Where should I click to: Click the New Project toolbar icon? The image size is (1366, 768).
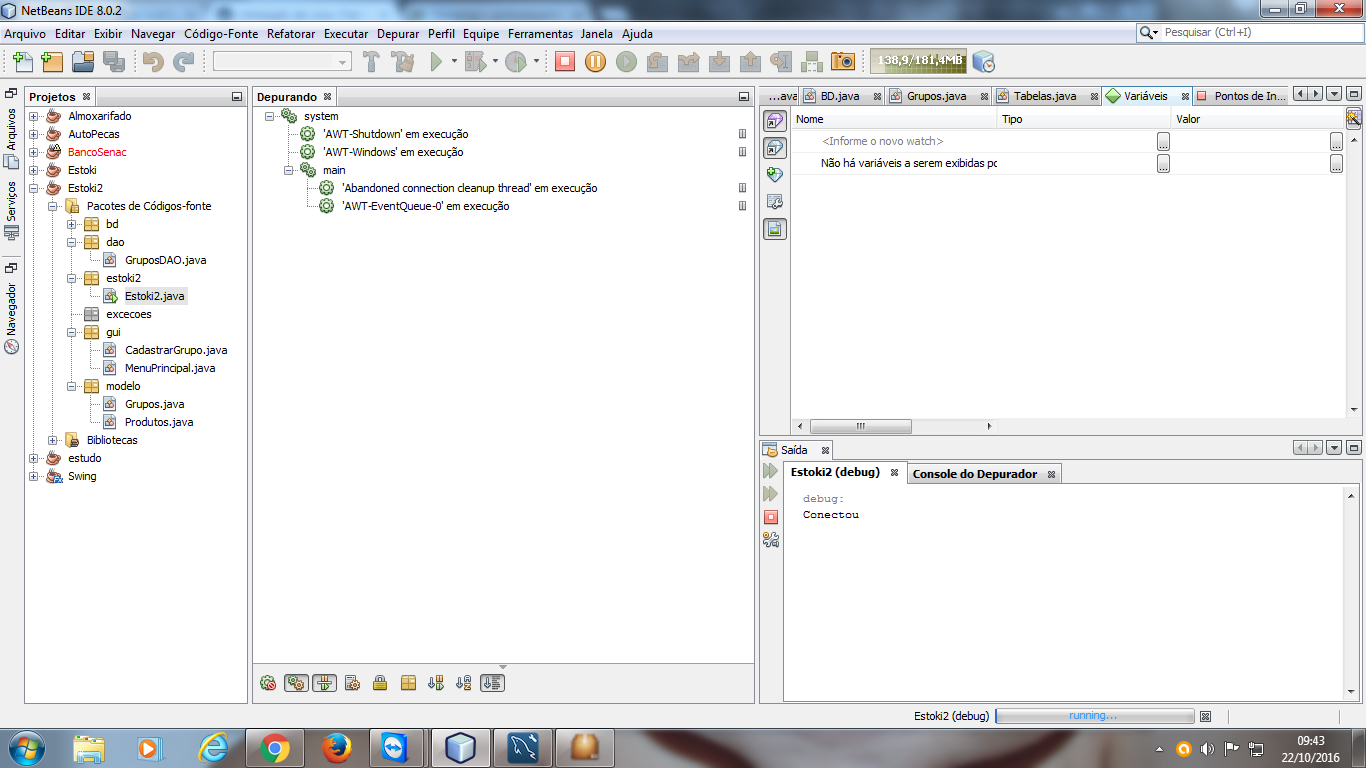(52, 62)
